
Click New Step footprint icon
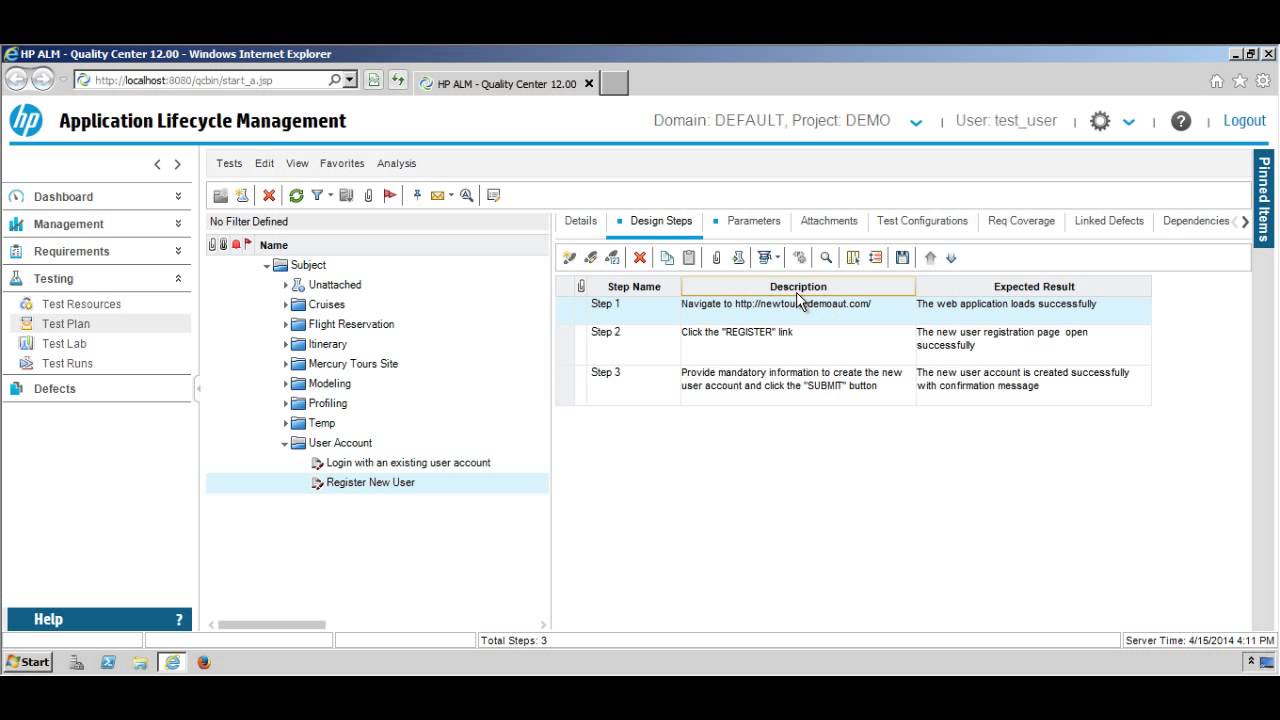[569, 258]
